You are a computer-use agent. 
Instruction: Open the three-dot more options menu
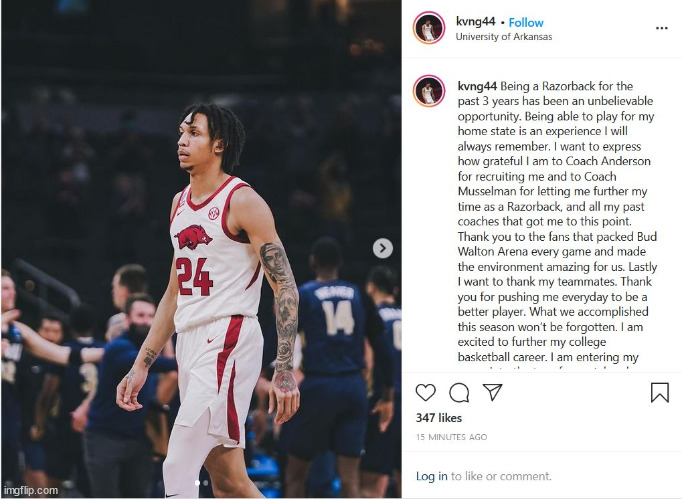pos(662,28)
